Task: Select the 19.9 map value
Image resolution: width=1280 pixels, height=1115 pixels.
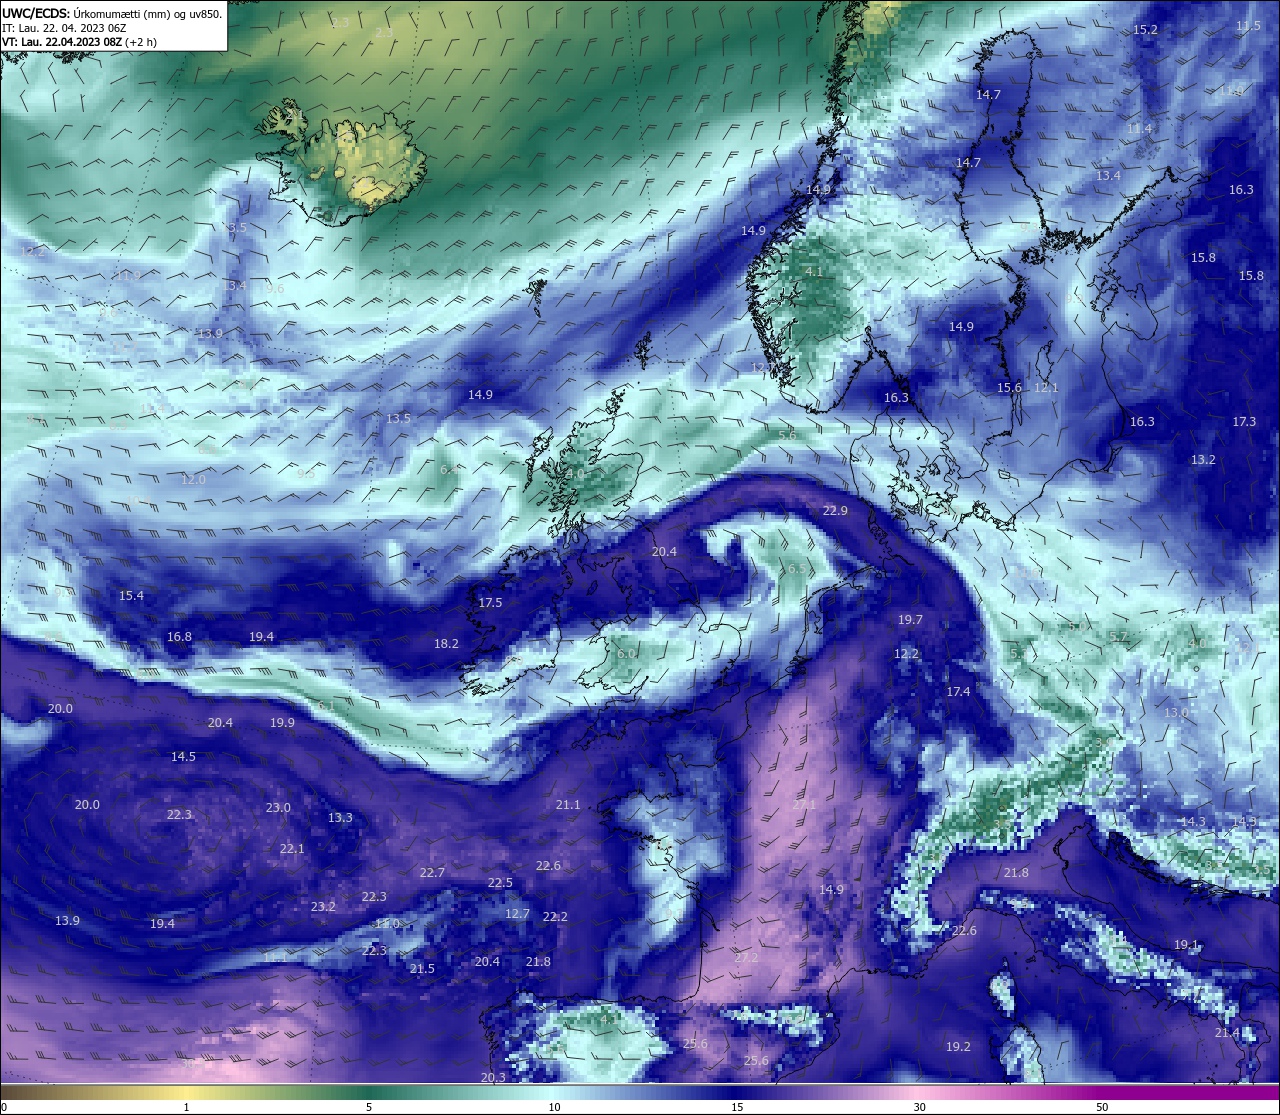Action: [282, 722]
